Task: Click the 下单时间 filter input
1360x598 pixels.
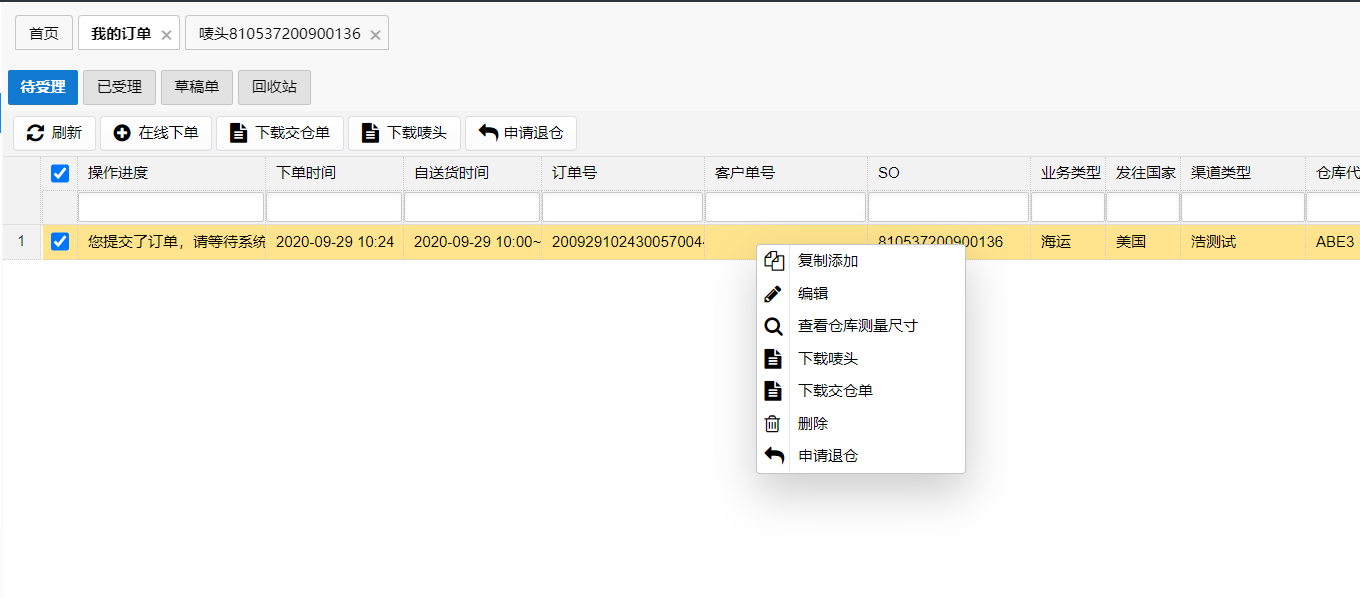Action: tap(334, 207)
